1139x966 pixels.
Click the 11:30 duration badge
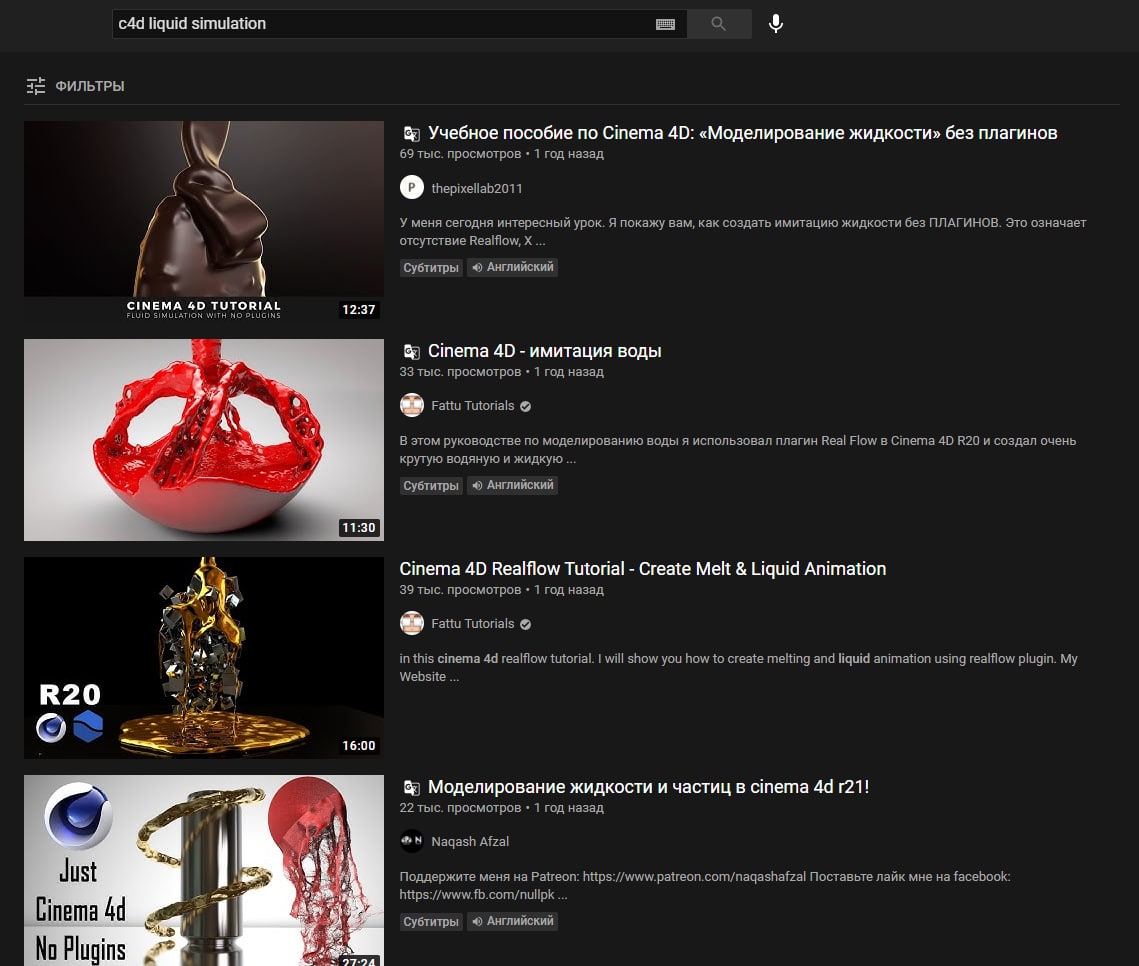359,527
